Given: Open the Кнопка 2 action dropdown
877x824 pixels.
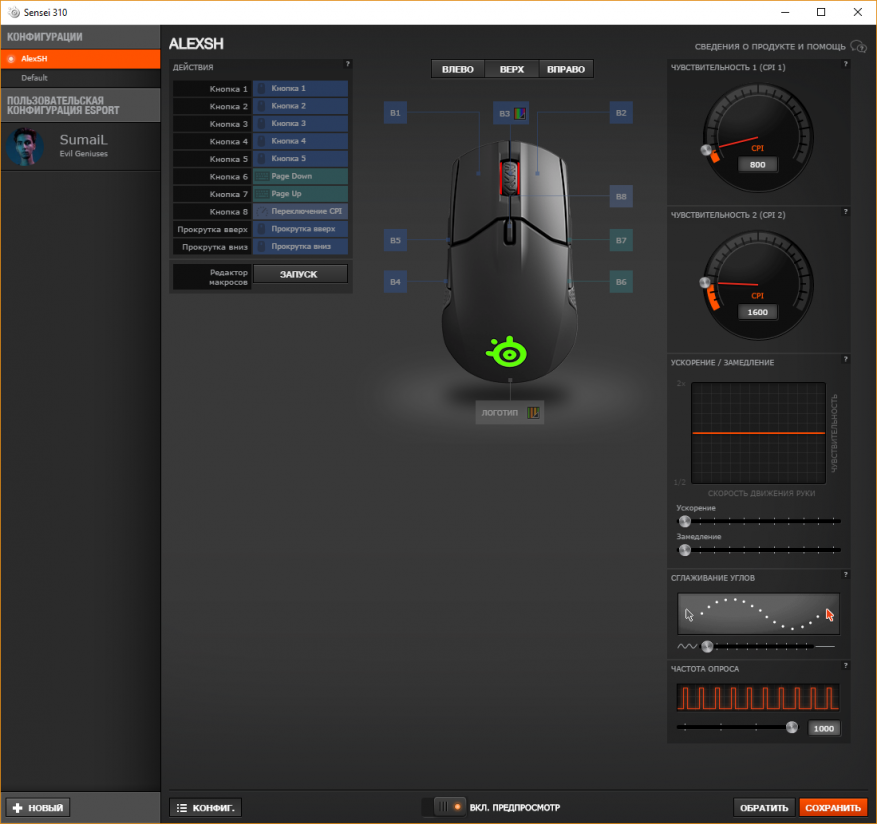Looking at the screenshot, I should point(300,106).
